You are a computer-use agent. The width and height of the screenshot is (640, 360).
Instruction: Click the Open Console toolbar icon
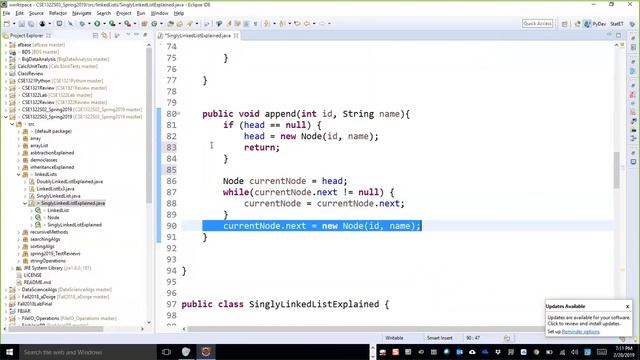click(x=59, y=24)
